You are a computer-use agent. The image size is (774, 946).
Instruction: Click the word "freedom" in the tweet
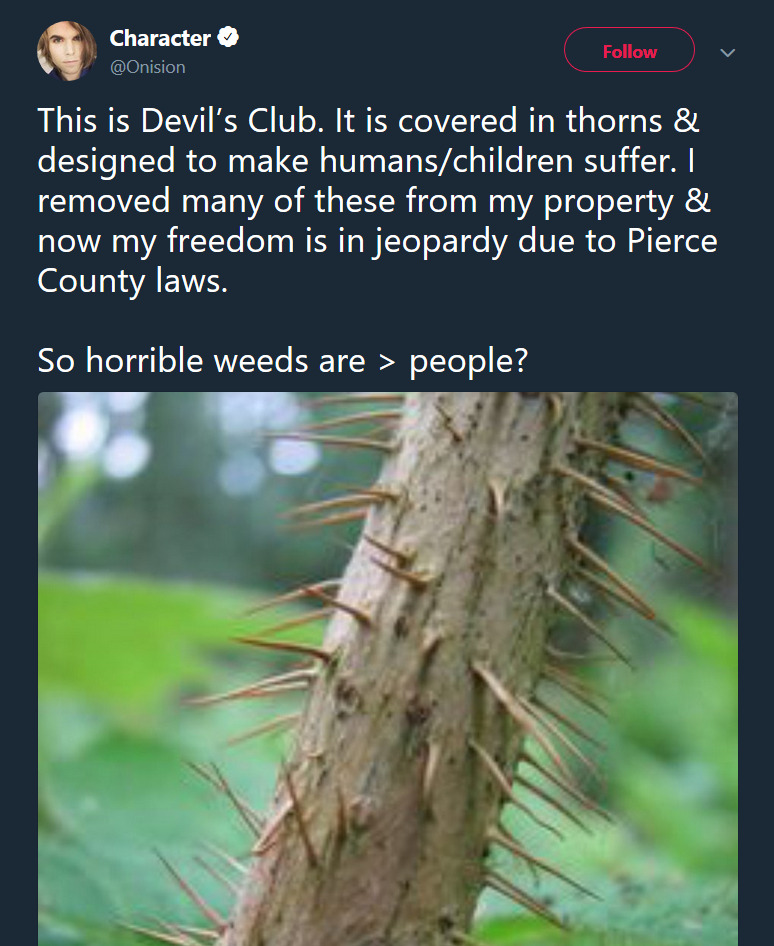point(230,241)
